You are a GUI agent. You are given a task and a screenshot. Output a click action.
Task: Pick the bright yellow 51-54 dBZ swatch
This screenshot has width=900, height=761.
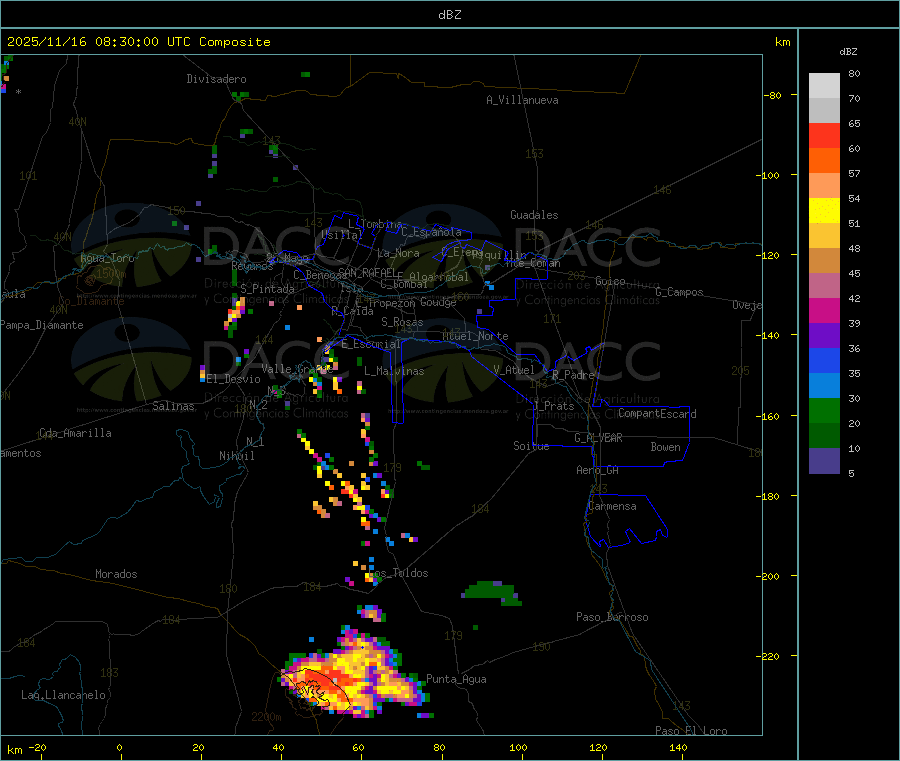(824, 211)
